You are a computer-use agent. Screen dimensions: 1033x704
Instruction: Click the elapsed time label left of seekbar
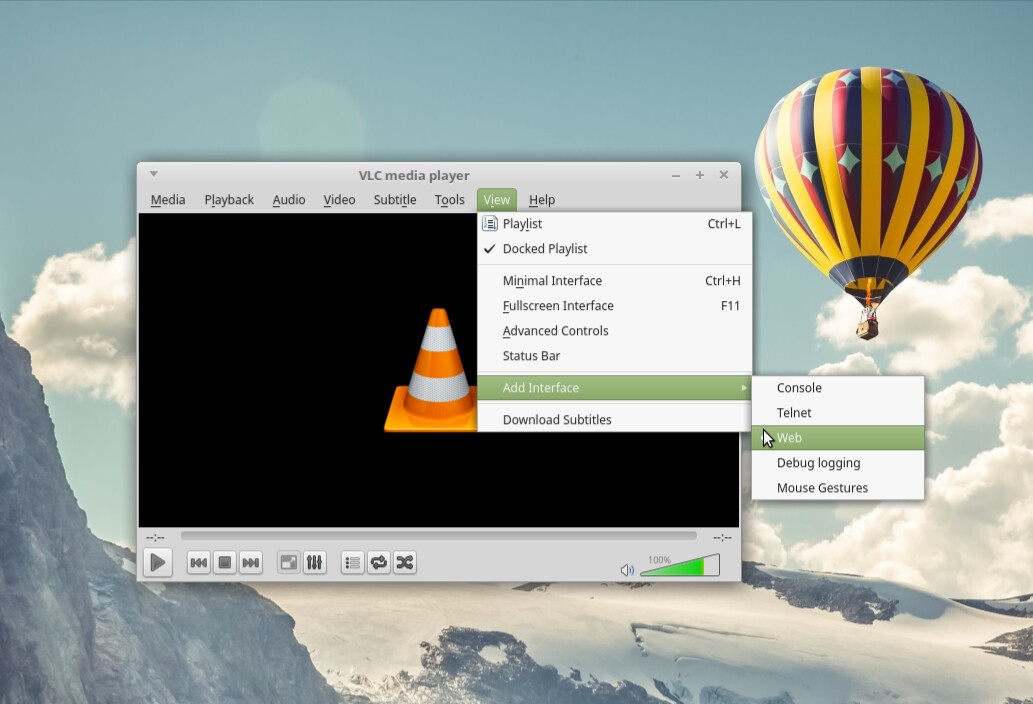click(155, 537)
